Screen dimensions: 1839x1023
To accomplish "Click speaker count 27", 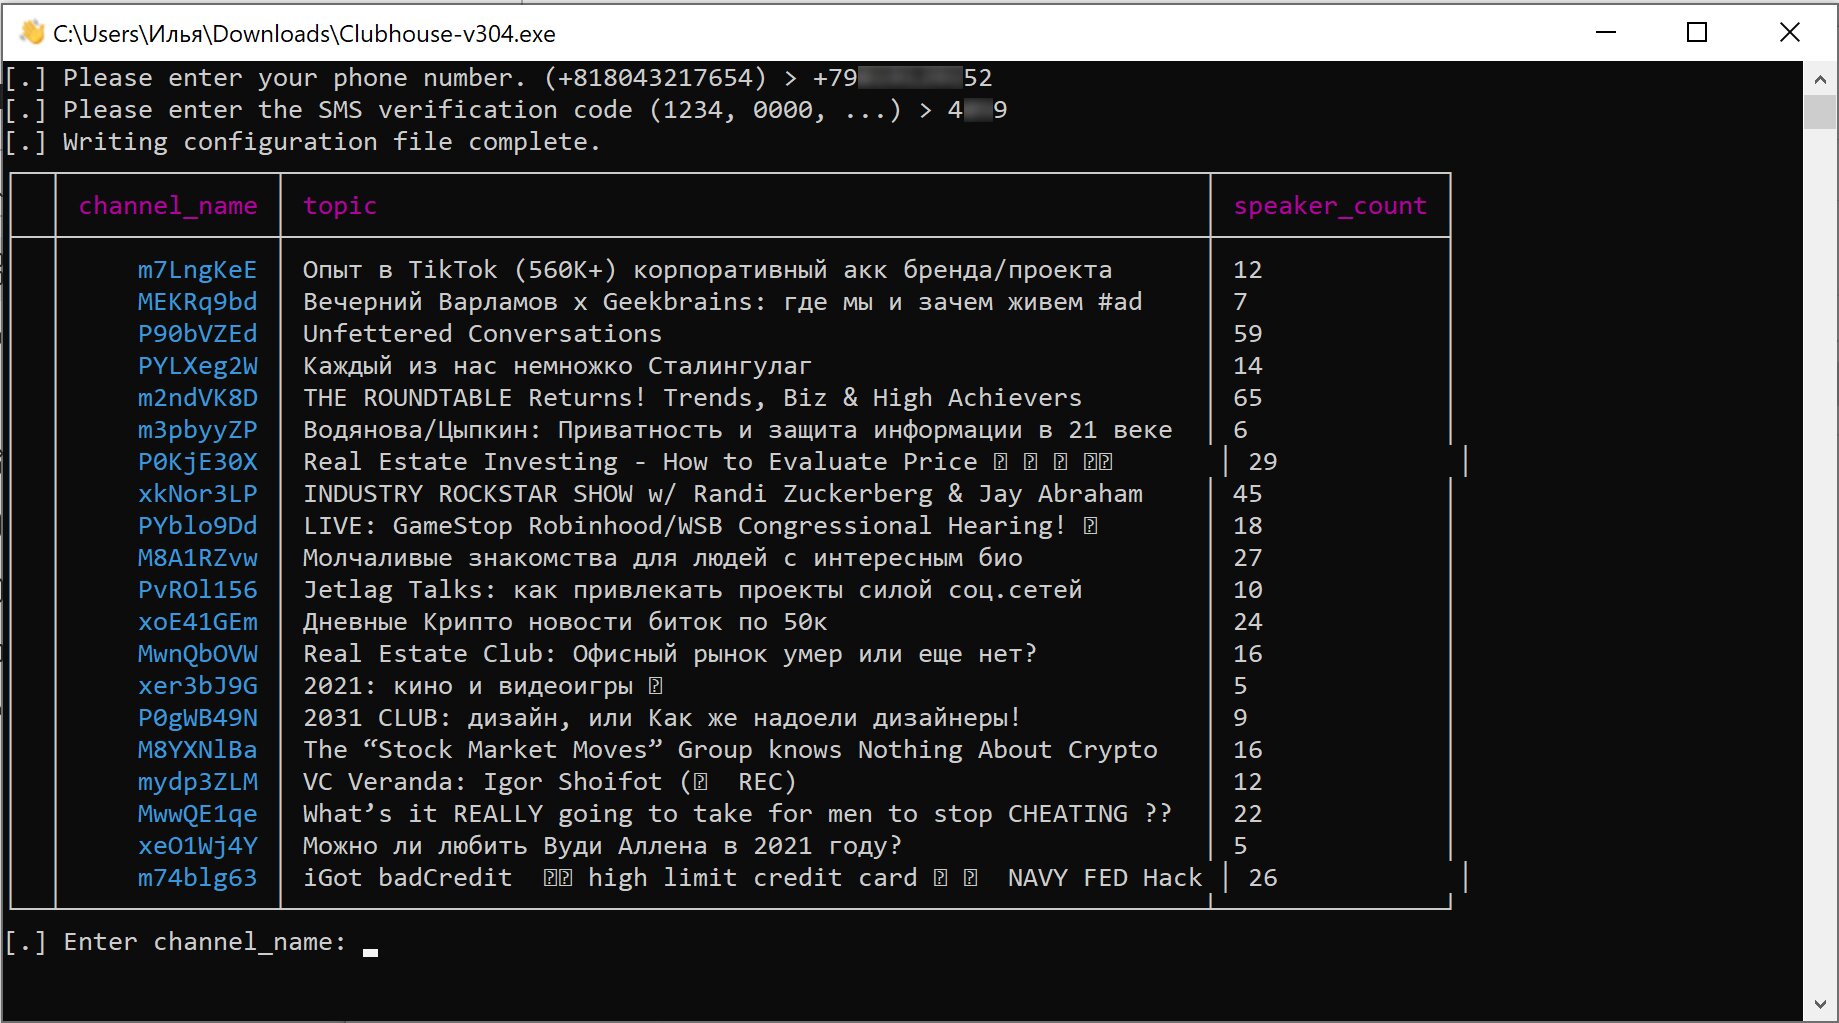I will pos(1248,558).
